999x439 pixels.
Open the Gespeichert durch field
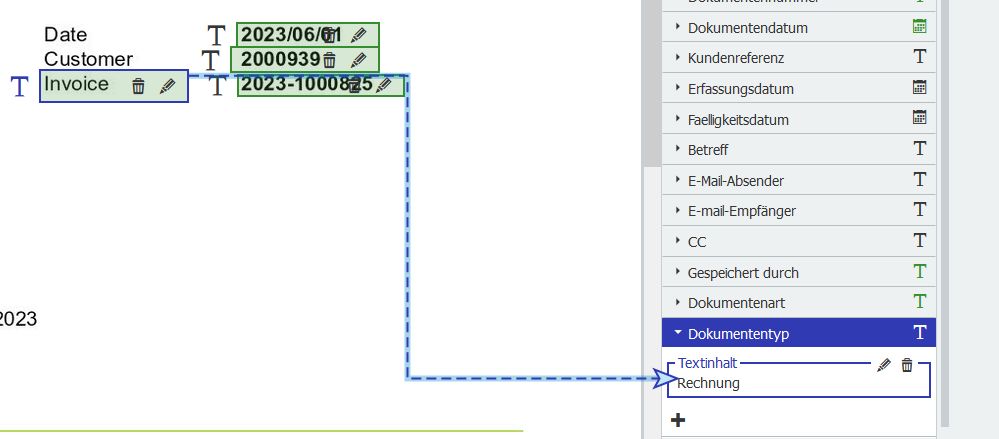(x=742, y=273)
